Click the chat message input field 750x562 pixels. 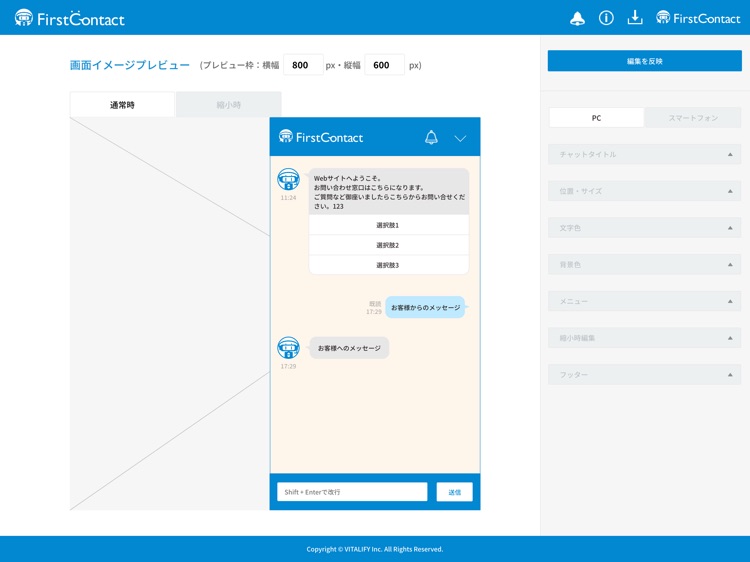point(352,492)
